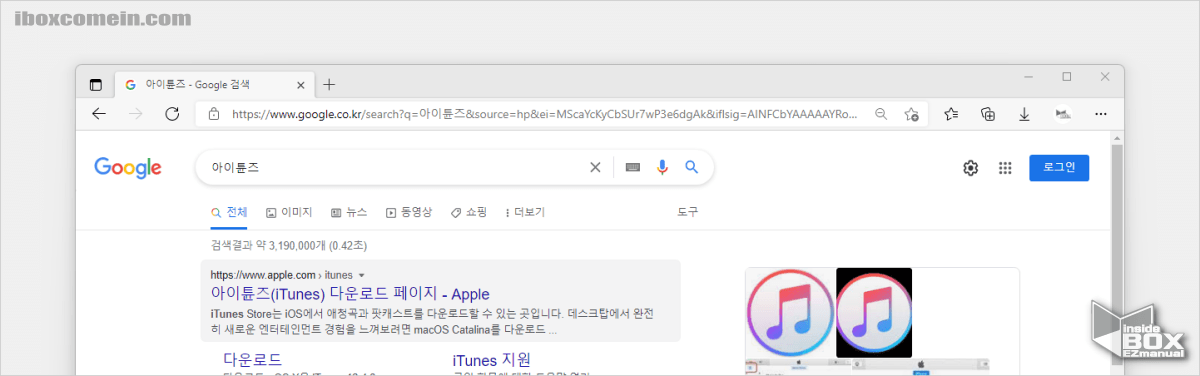This screenshot has width=1200, height=376.
Task: Open Settings and more ellipsis menu
Action: 1101,114
